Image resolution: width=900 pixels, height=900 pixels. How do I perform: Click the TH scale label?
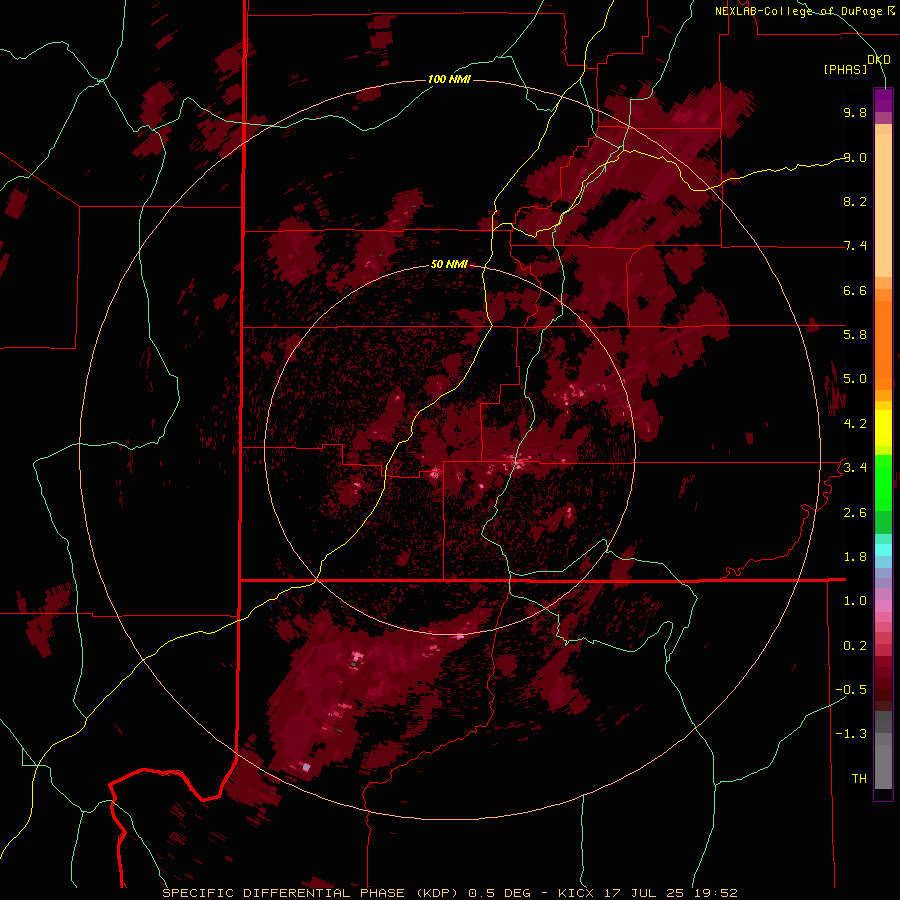[x=859, y=779]
